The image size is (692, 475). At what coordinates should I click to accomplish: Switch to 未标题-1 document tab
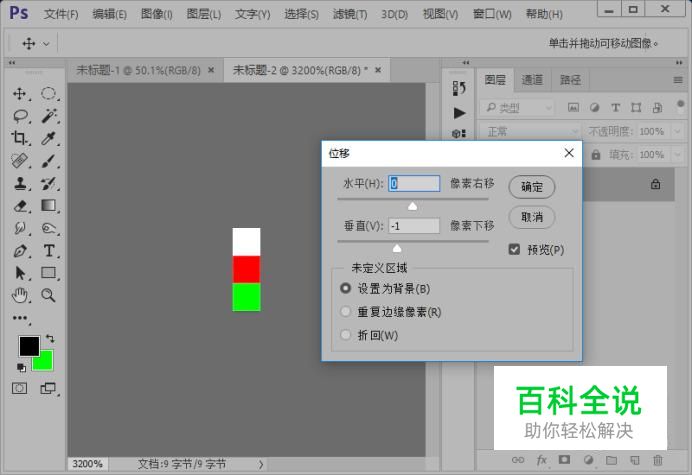pos(138,70)
